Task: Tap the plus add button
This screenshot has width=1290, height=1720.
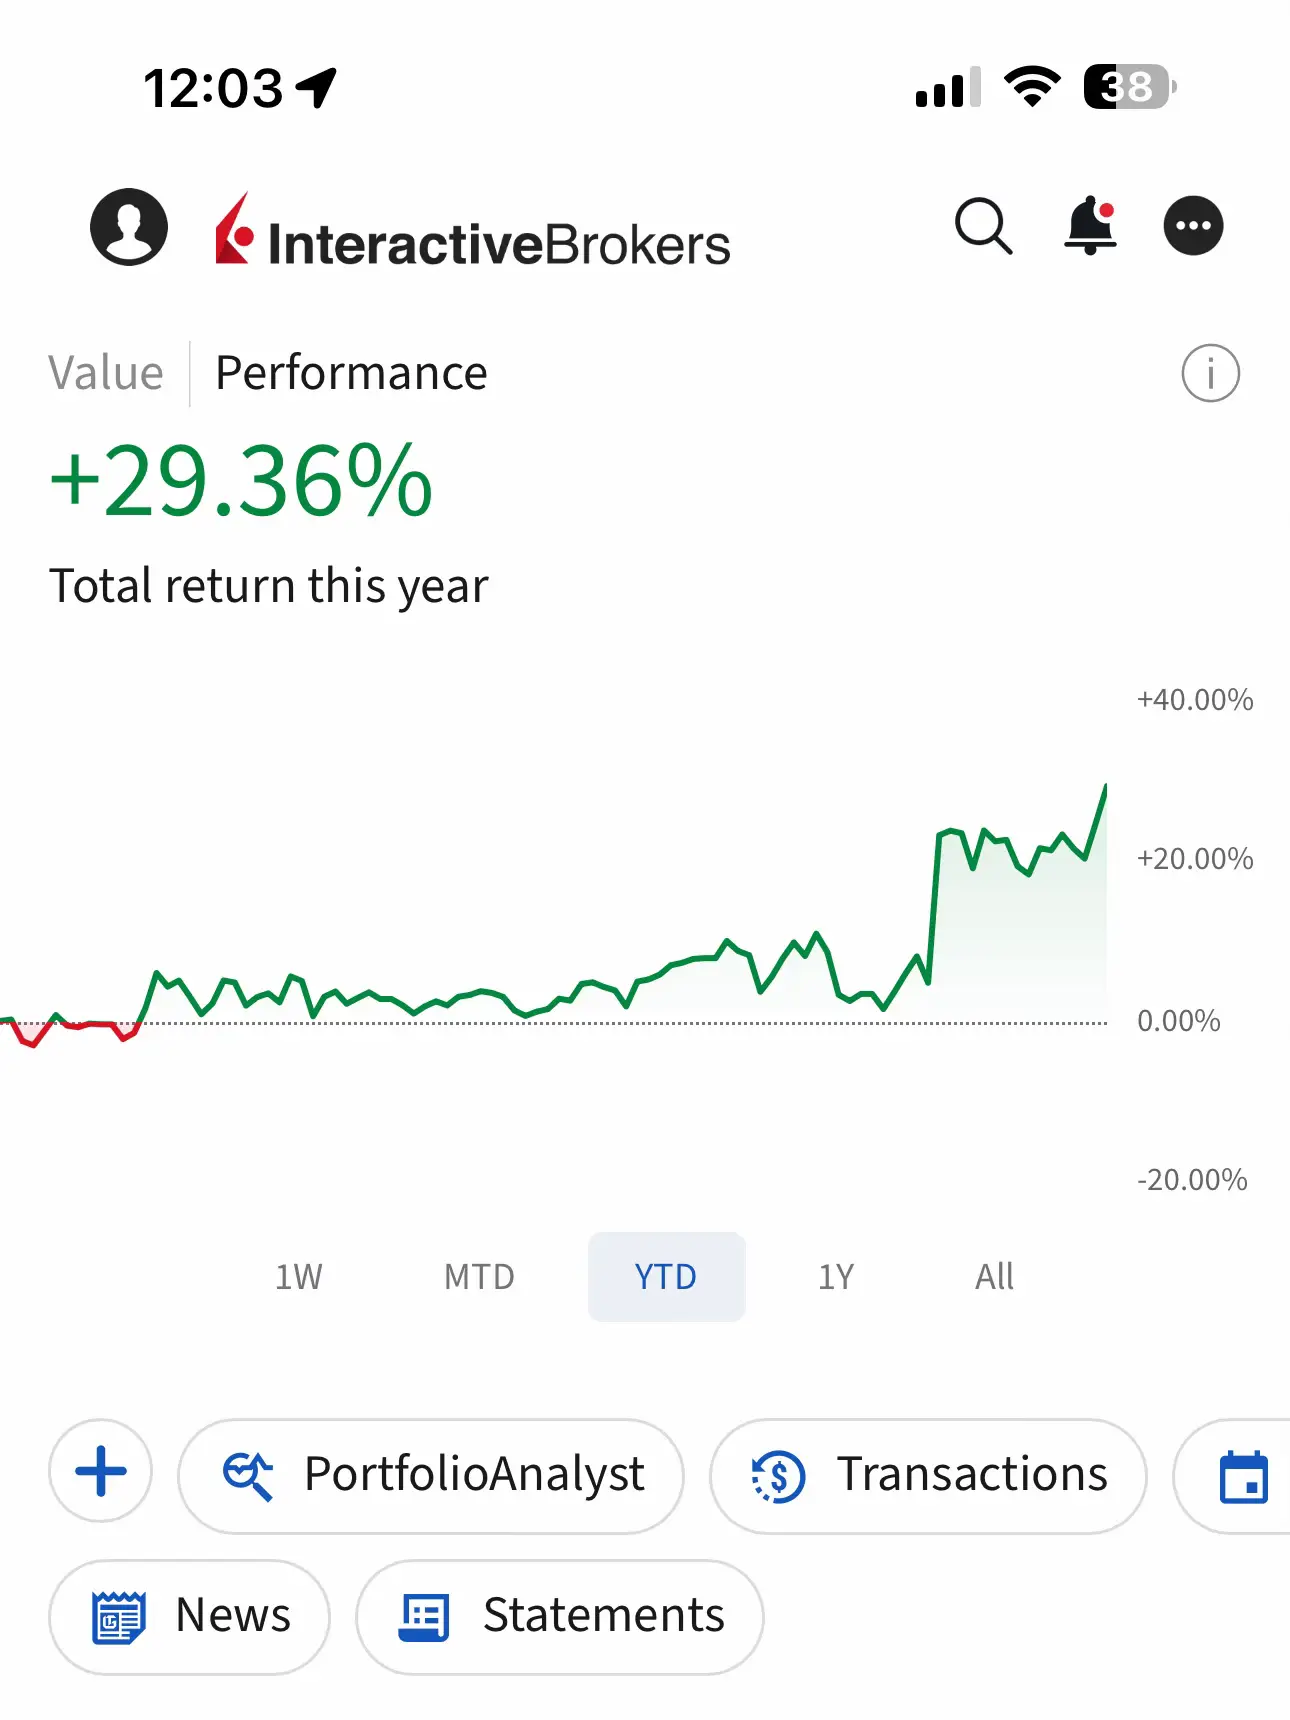Action: (x=101, y=1472)
